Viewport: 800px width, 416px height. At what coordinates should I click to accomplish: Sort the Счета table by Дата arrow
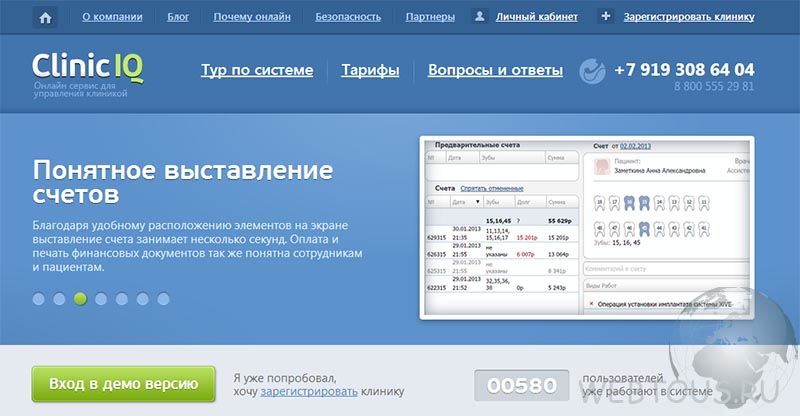478,202
